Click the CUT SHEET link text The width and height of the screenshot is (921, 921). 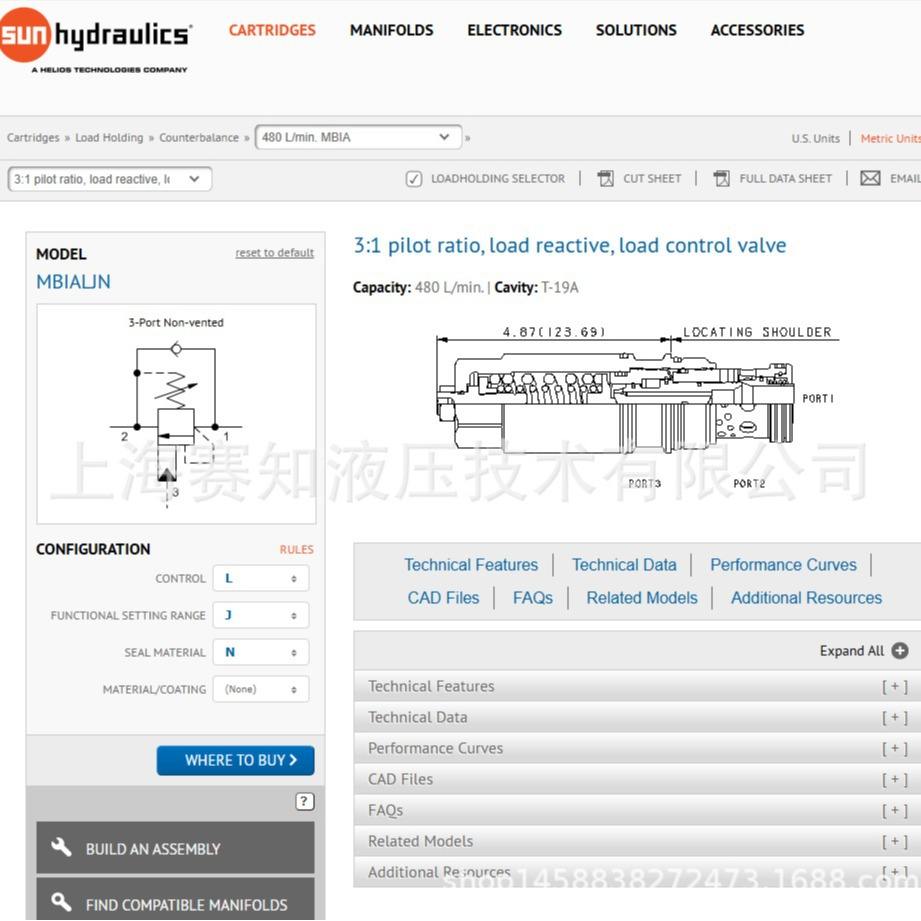pos(652,179)
